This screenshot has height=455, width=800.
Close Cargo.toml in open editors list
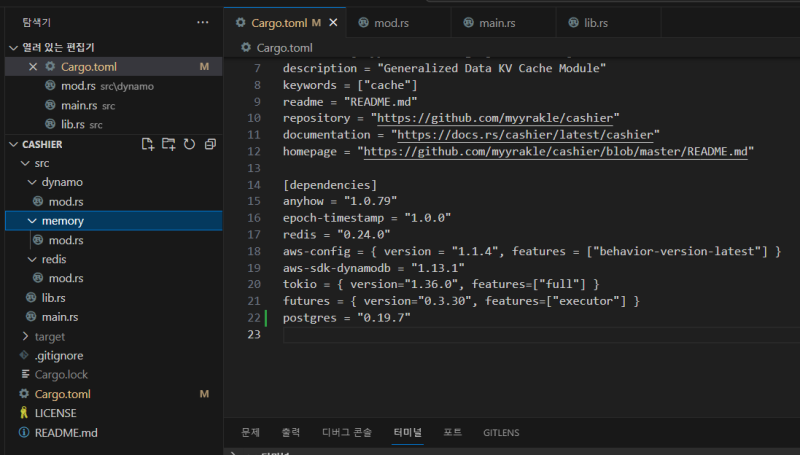pos(33,67)
